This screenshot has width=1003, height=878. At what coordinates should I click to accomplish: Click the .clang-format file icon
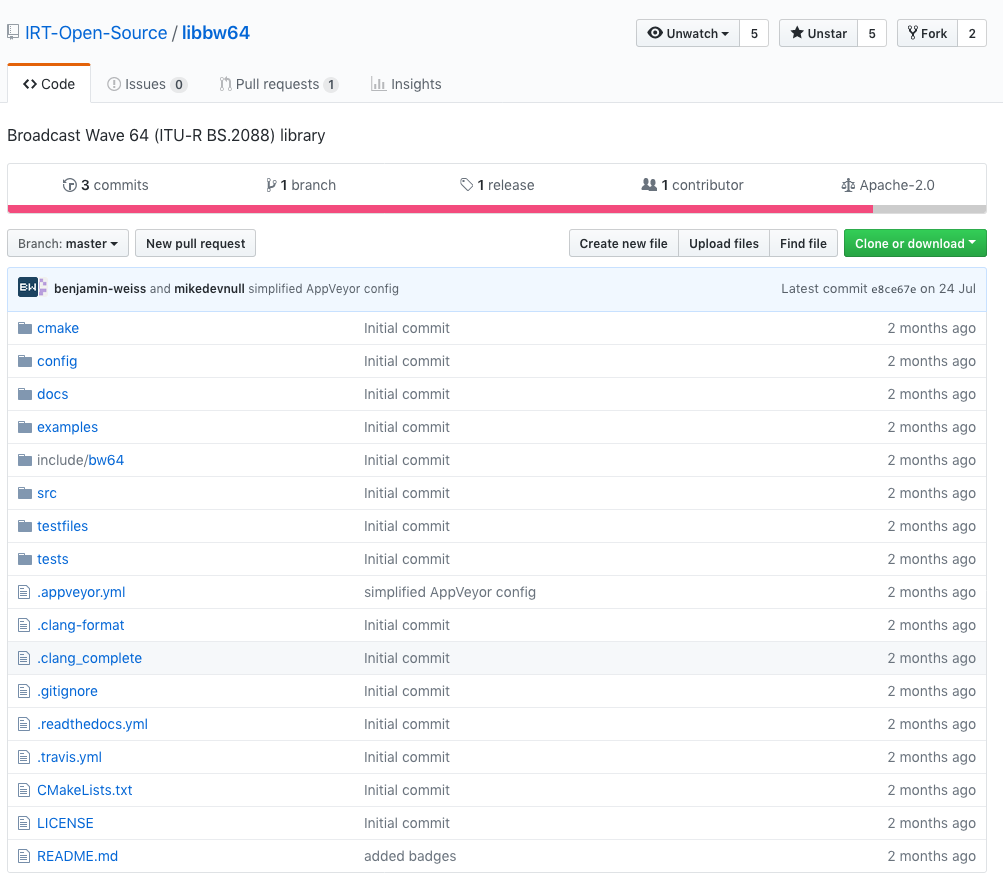24,625
